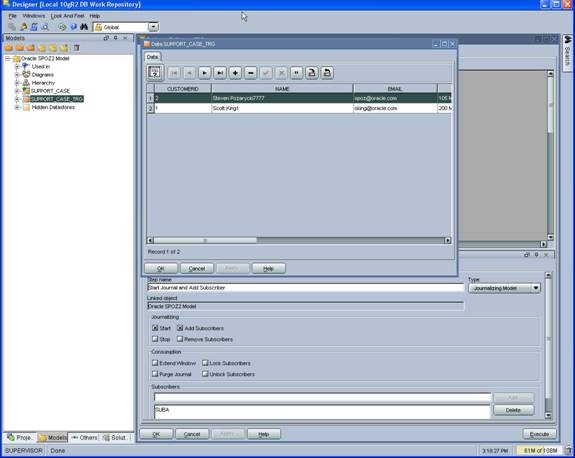Open the SQL query icon in Data window
Image resolution: width=575 pixels, height=458 pixels.
click(155, 72)
